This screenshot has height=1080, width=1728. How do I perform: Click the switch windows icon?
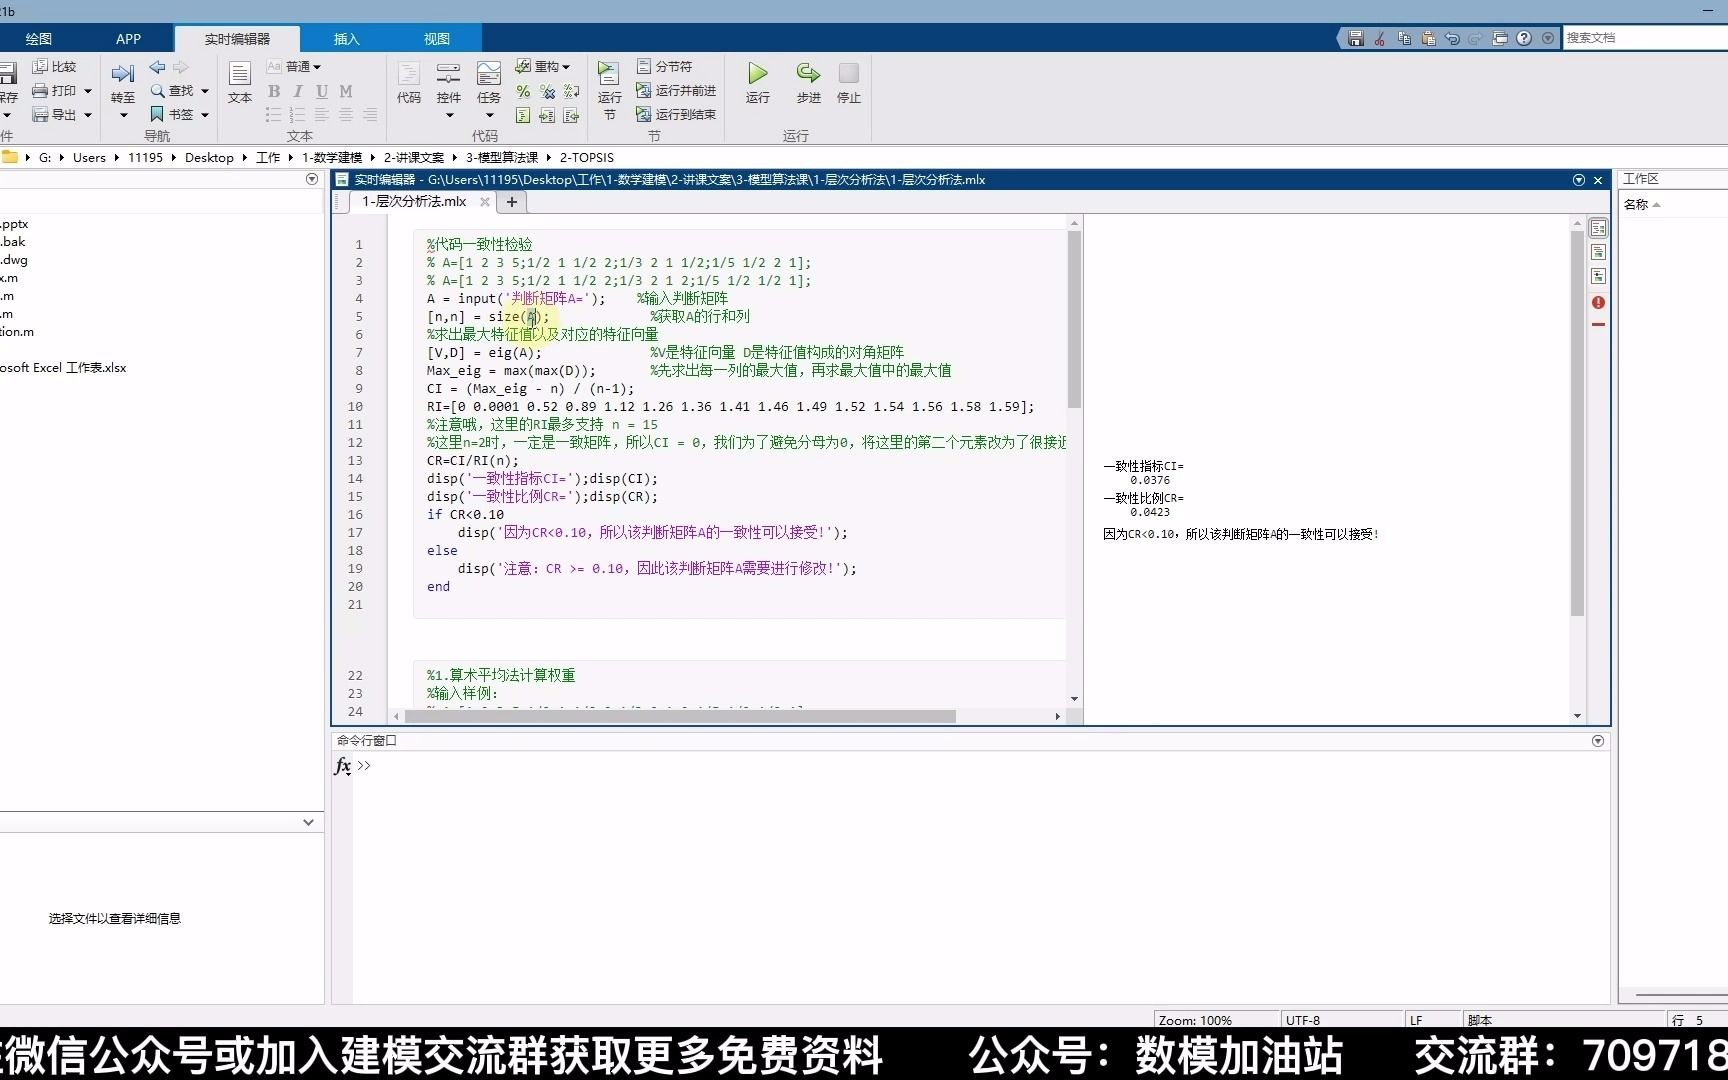pyautogui.click(x=1500, y=38)
